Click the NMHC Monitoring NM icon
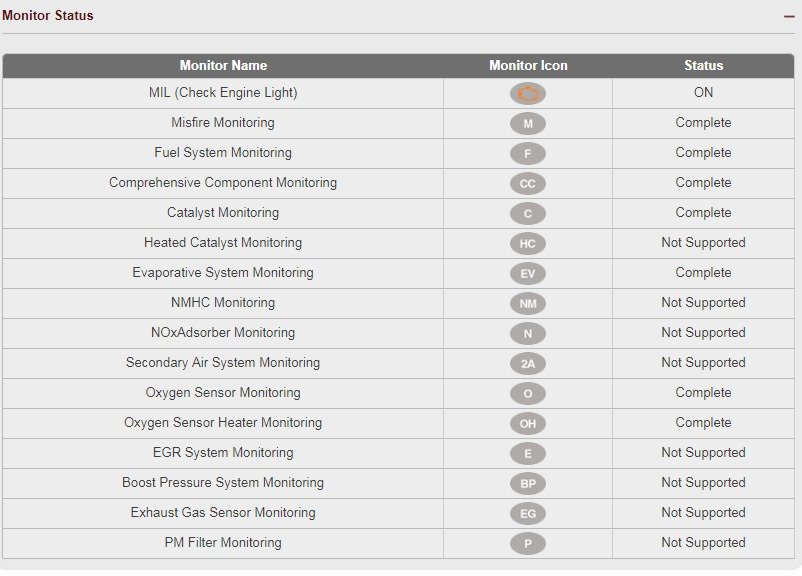802x576 pixels. pyautogui.click(x=528, y=303)
